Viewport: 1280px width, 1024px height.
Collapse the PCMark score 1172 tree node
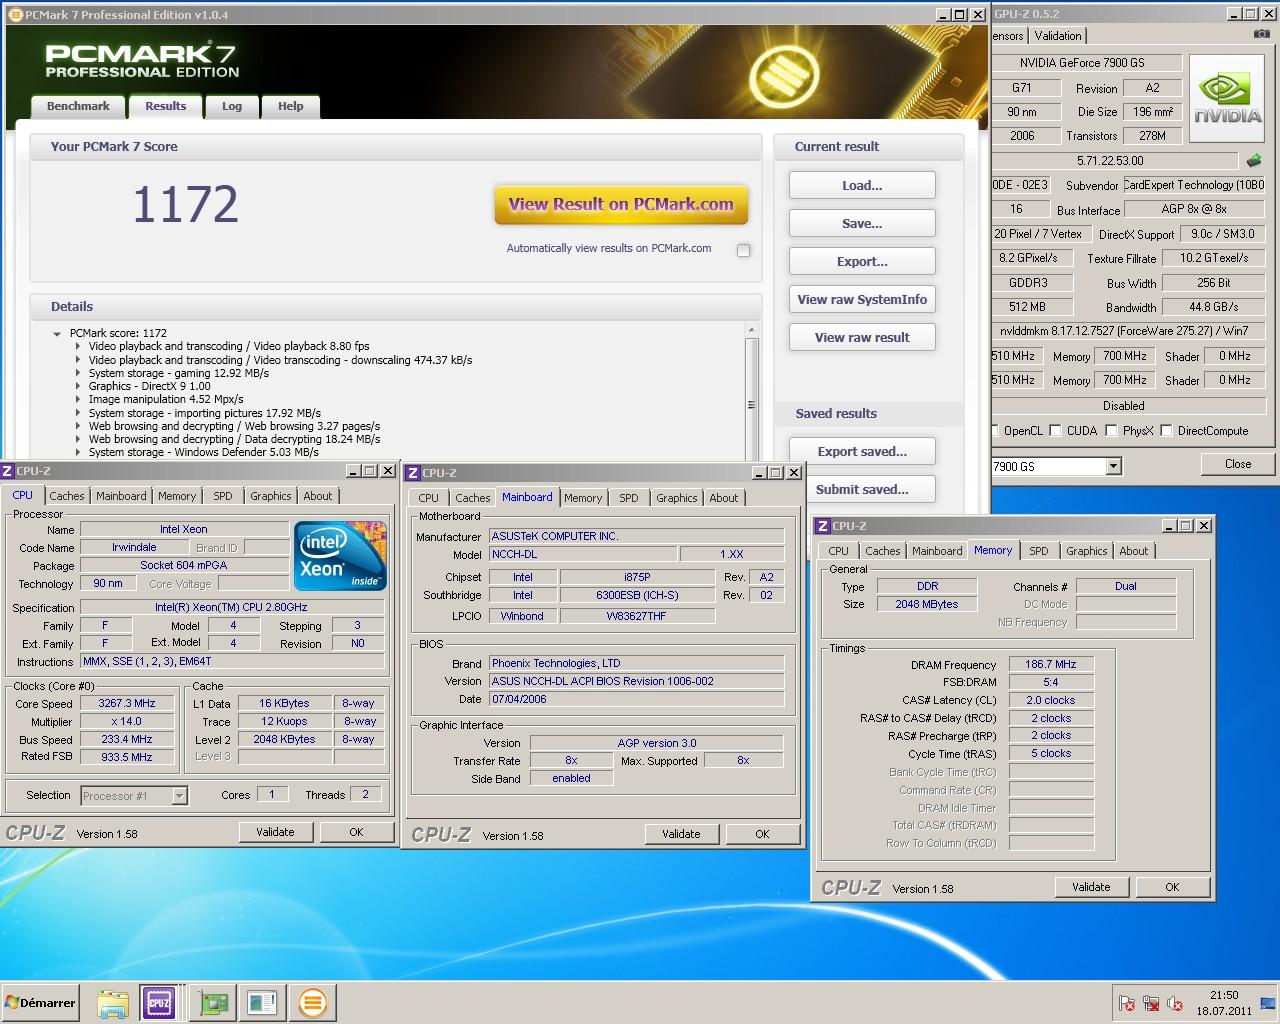pyautogui.click(x=57, y=334)
